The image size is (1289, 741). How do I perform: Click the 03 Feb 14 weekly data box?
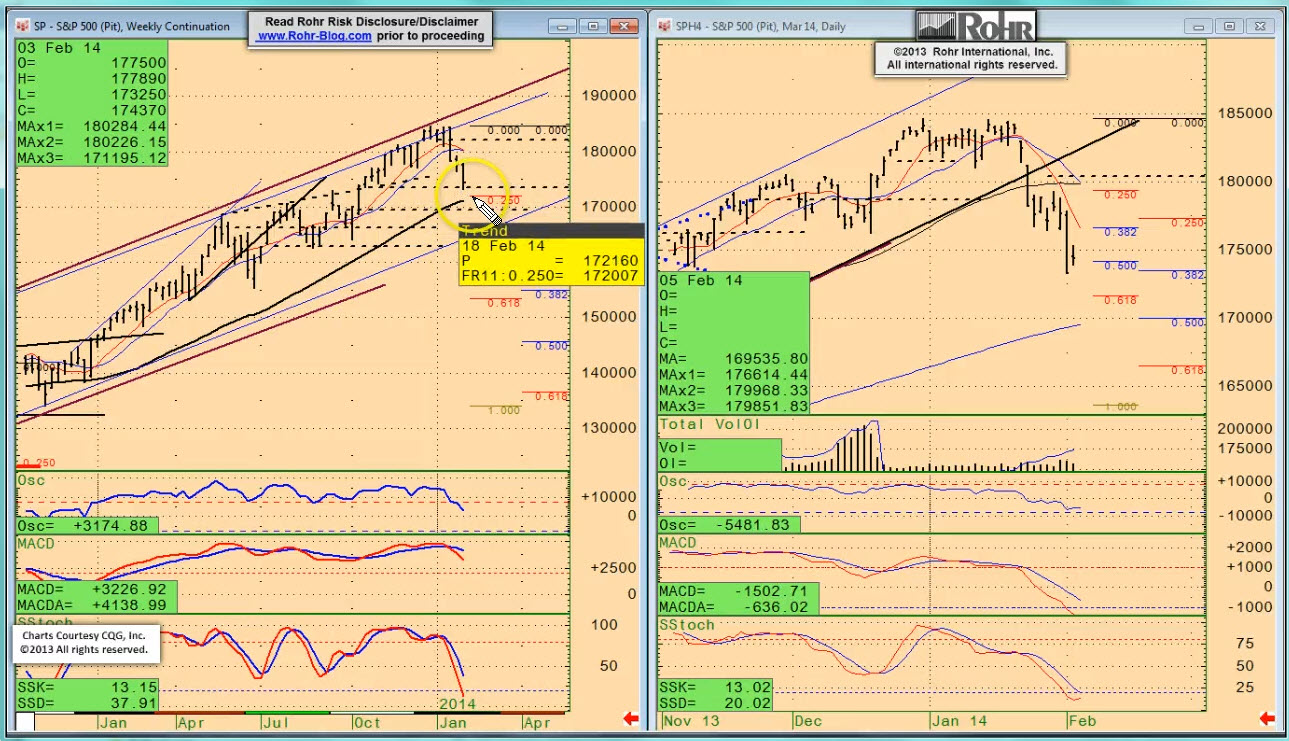pyautogui.click(x=92, y=103)
